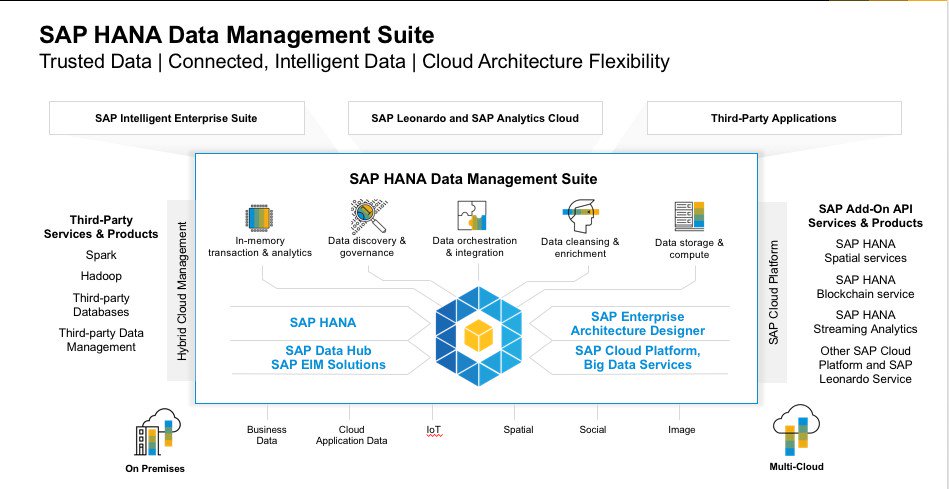Click SAP Data Hub SAP EIM Solutions label

pos(328,358)
